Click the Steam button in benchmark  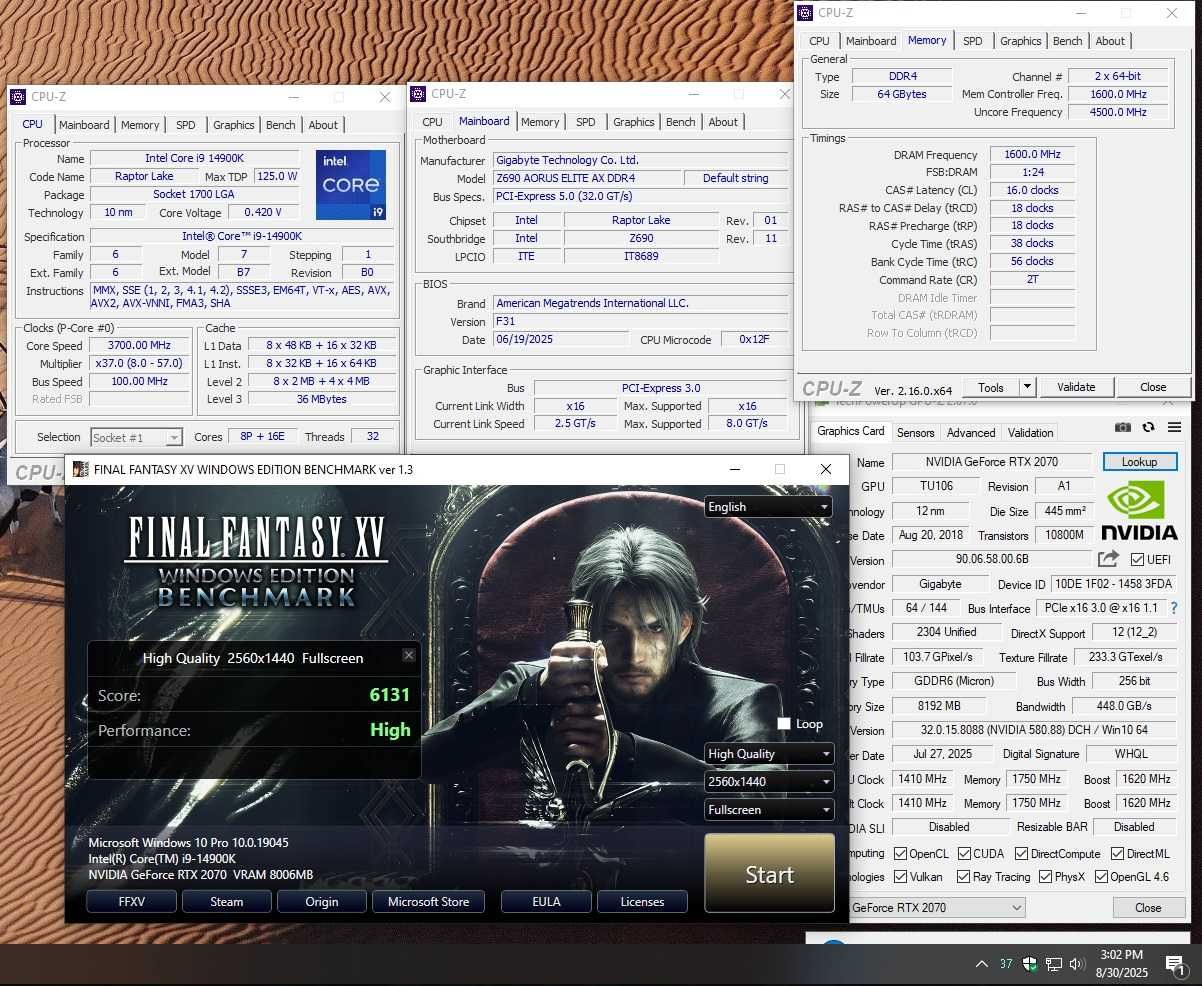(226, 901)
